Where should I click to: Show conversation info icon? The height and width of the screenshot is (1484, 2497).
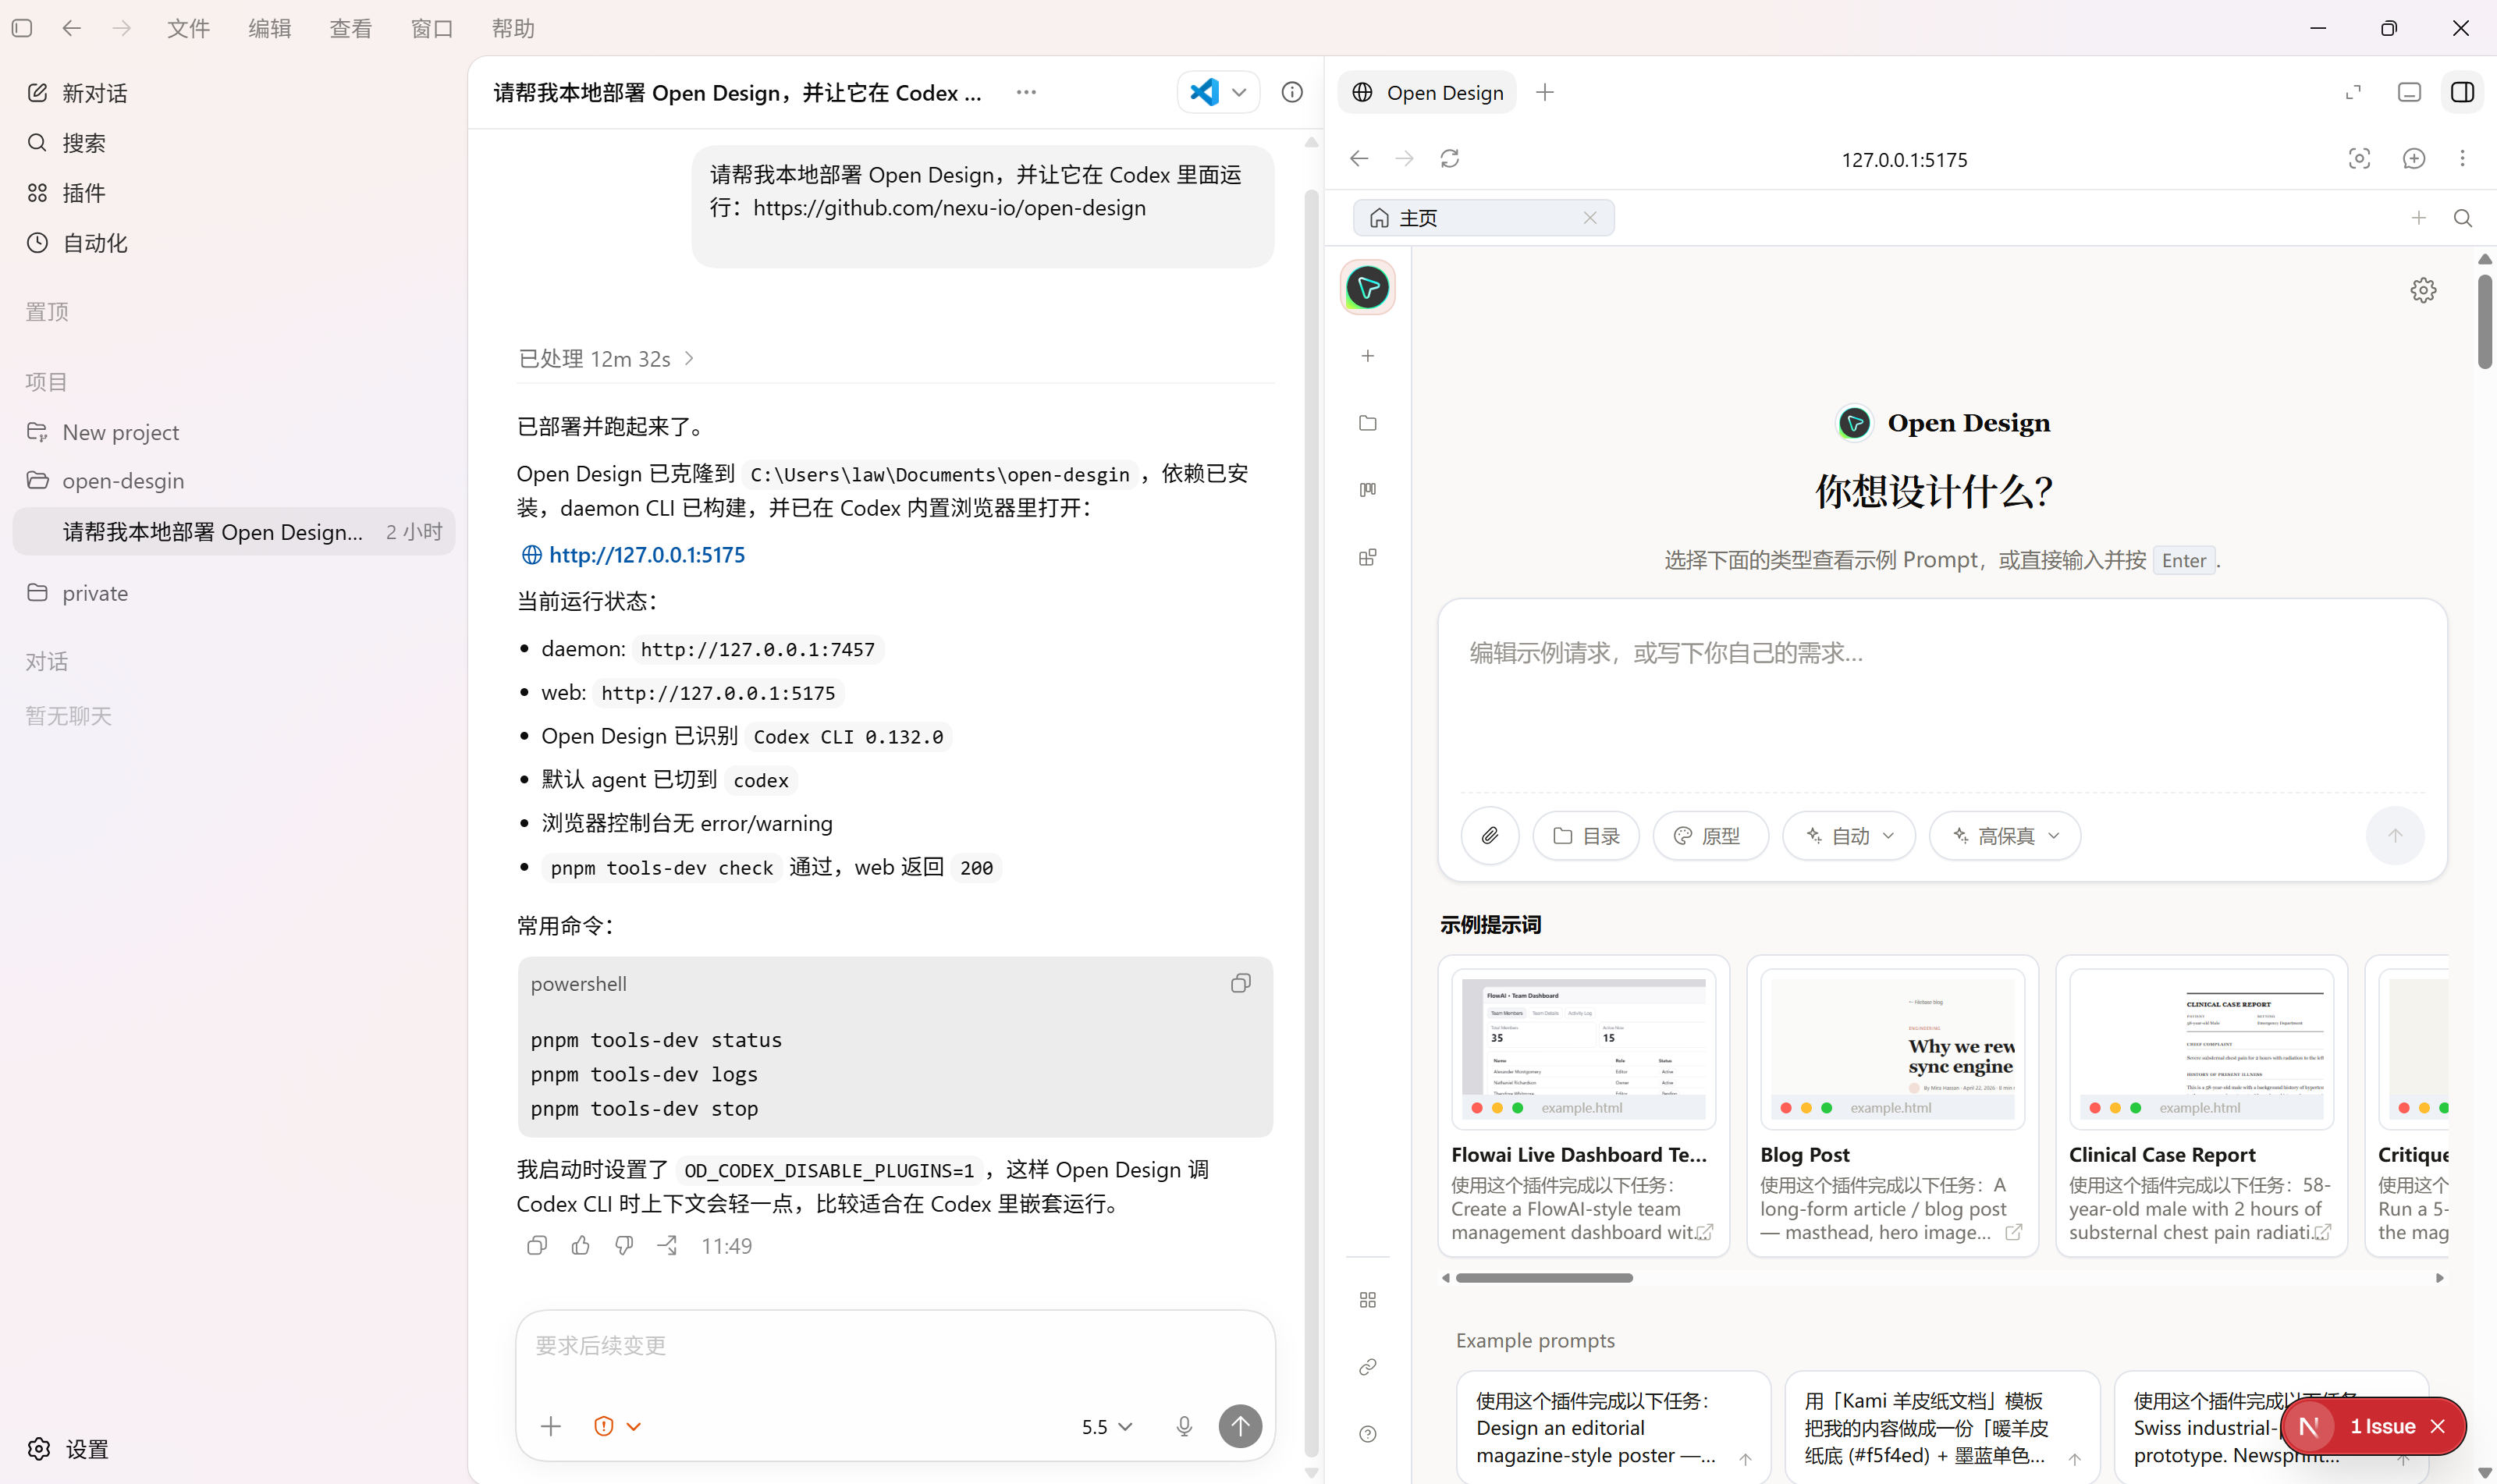1292,92
